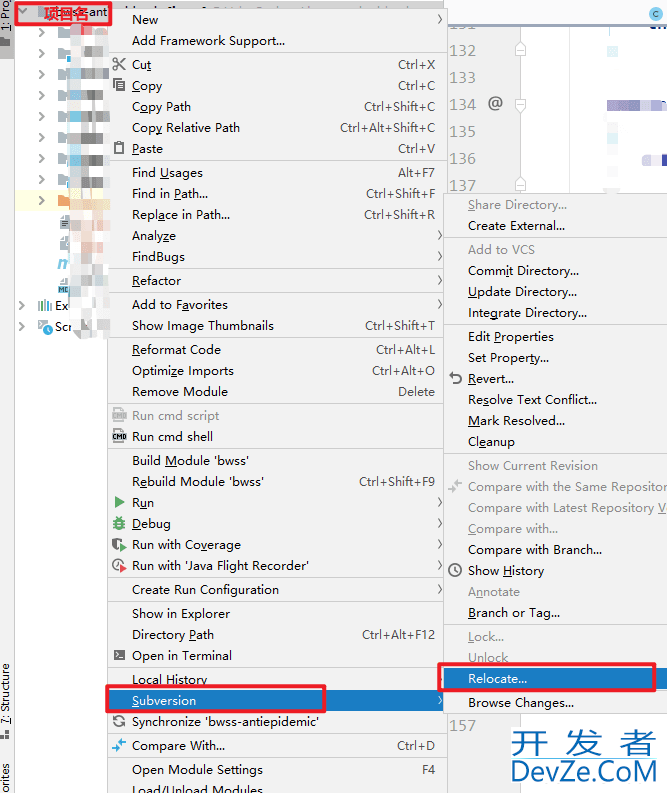Select Find in Path...
The image size is (667, 793).
click(277, 194)
